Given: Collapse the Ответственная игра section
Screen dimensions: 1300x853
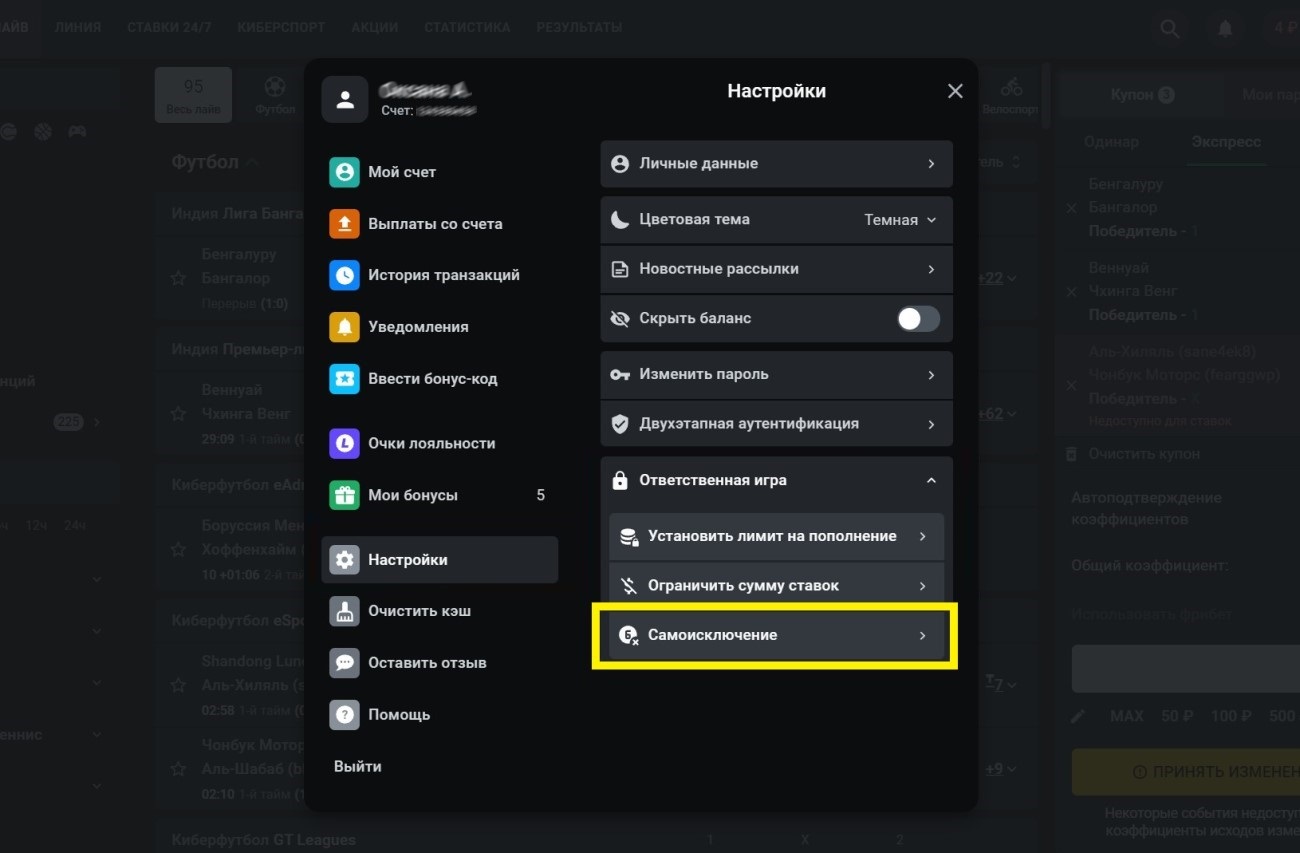Looking at the screenshot, I should click(x=931, y=481).
